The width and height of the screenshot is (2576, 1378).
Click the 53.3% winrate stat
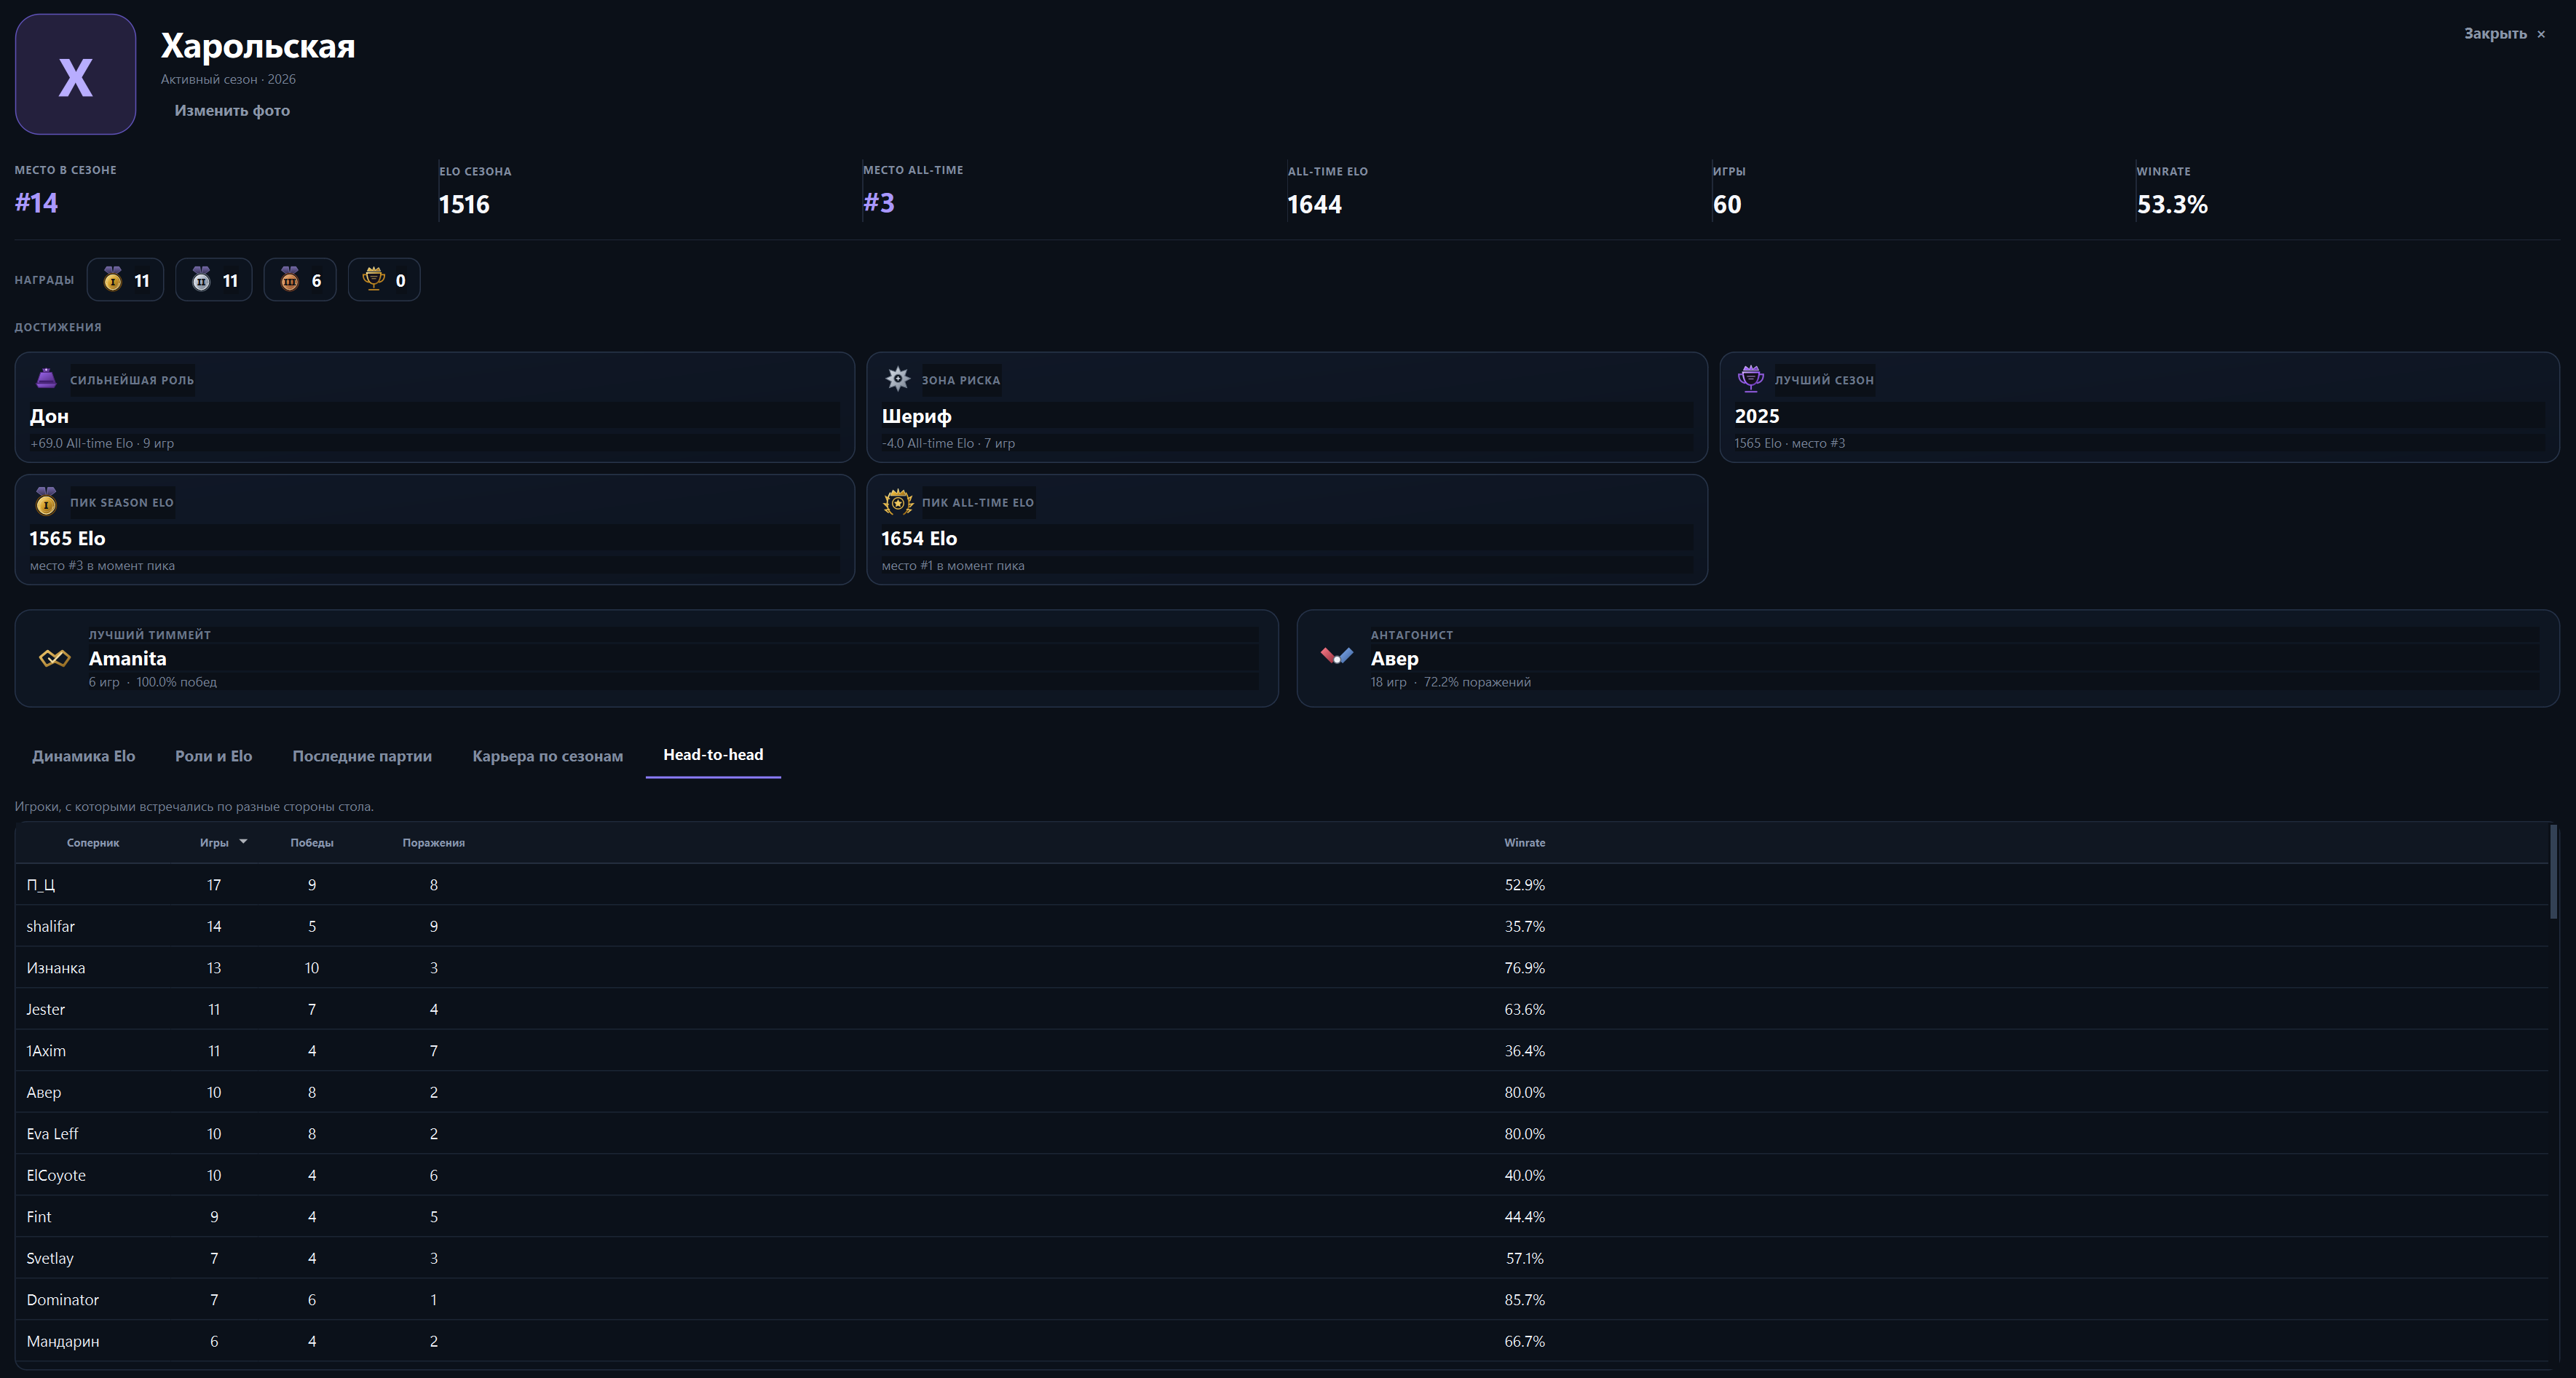click(2172, 205)
